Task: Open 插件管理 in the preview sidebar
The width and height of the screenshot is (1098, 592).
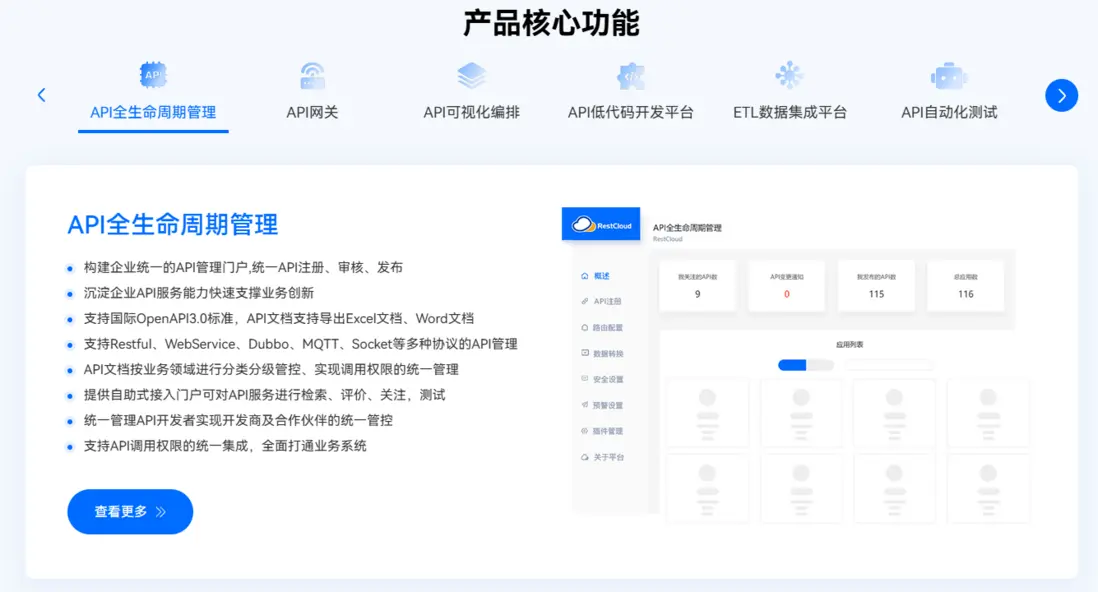Action: coord(602,431)
